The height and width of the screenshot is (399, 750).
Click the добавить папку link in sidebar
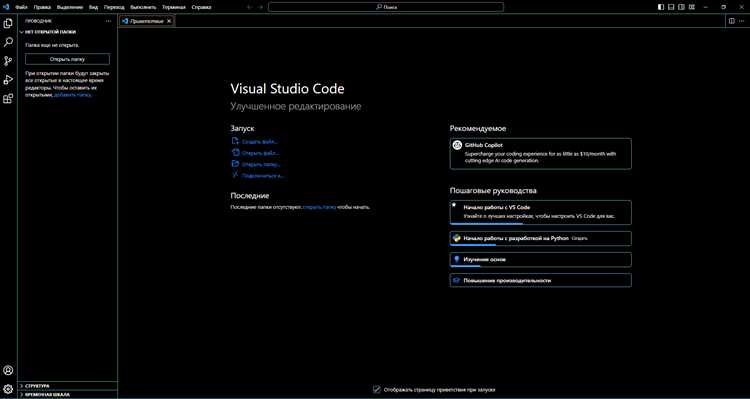(72, 95)
